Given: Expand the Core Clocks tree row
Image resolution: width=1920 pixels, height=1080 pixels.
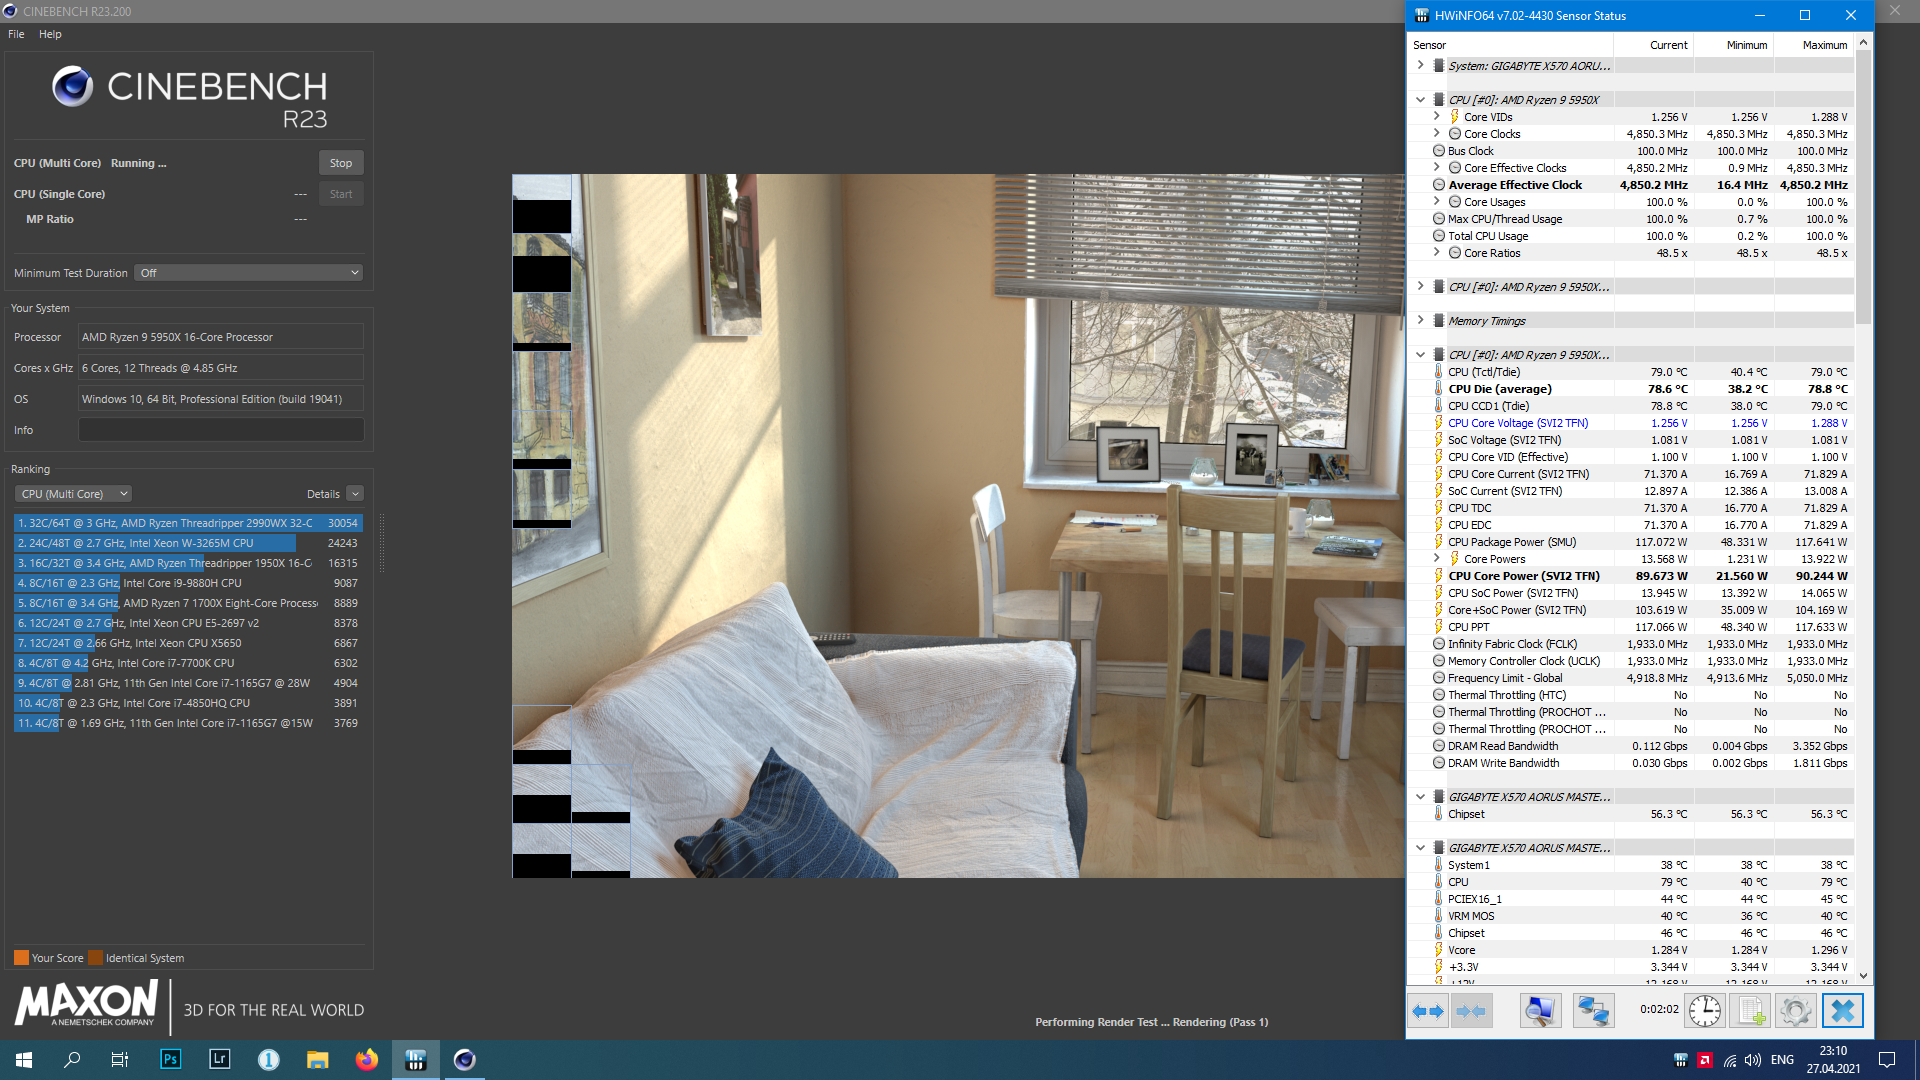Looking at the screenshot, I should click(x=1437, y=134).
